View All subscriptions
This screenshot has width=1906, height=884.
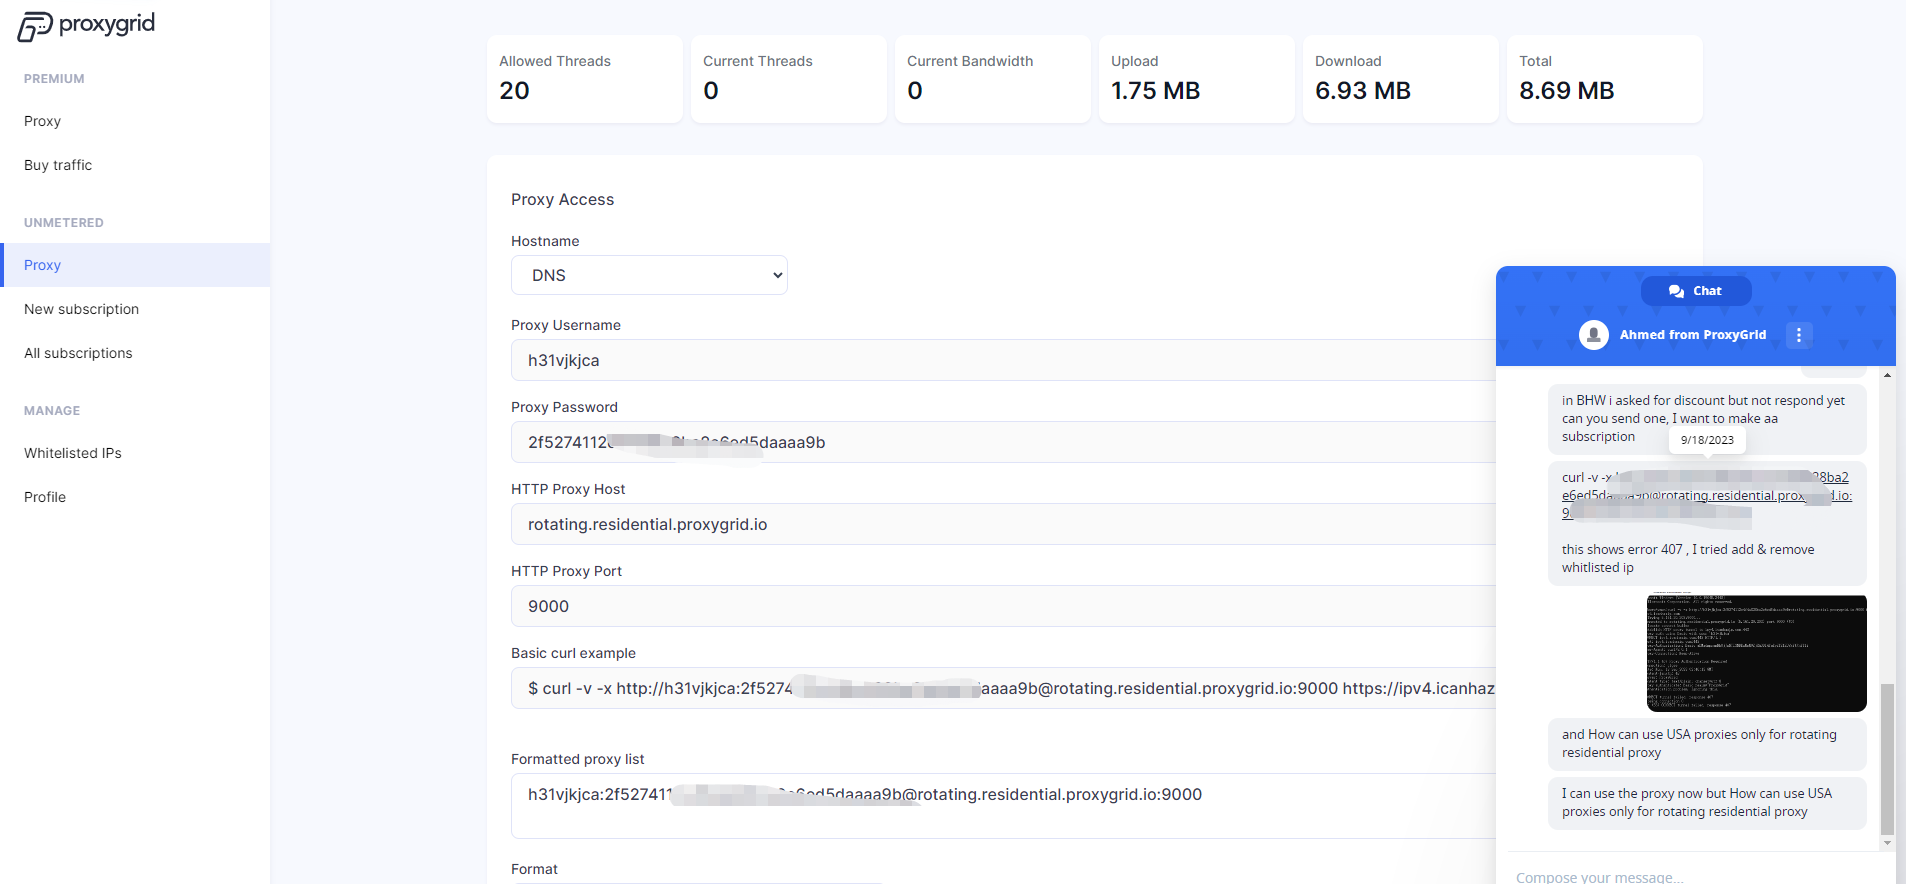(78, 353)
